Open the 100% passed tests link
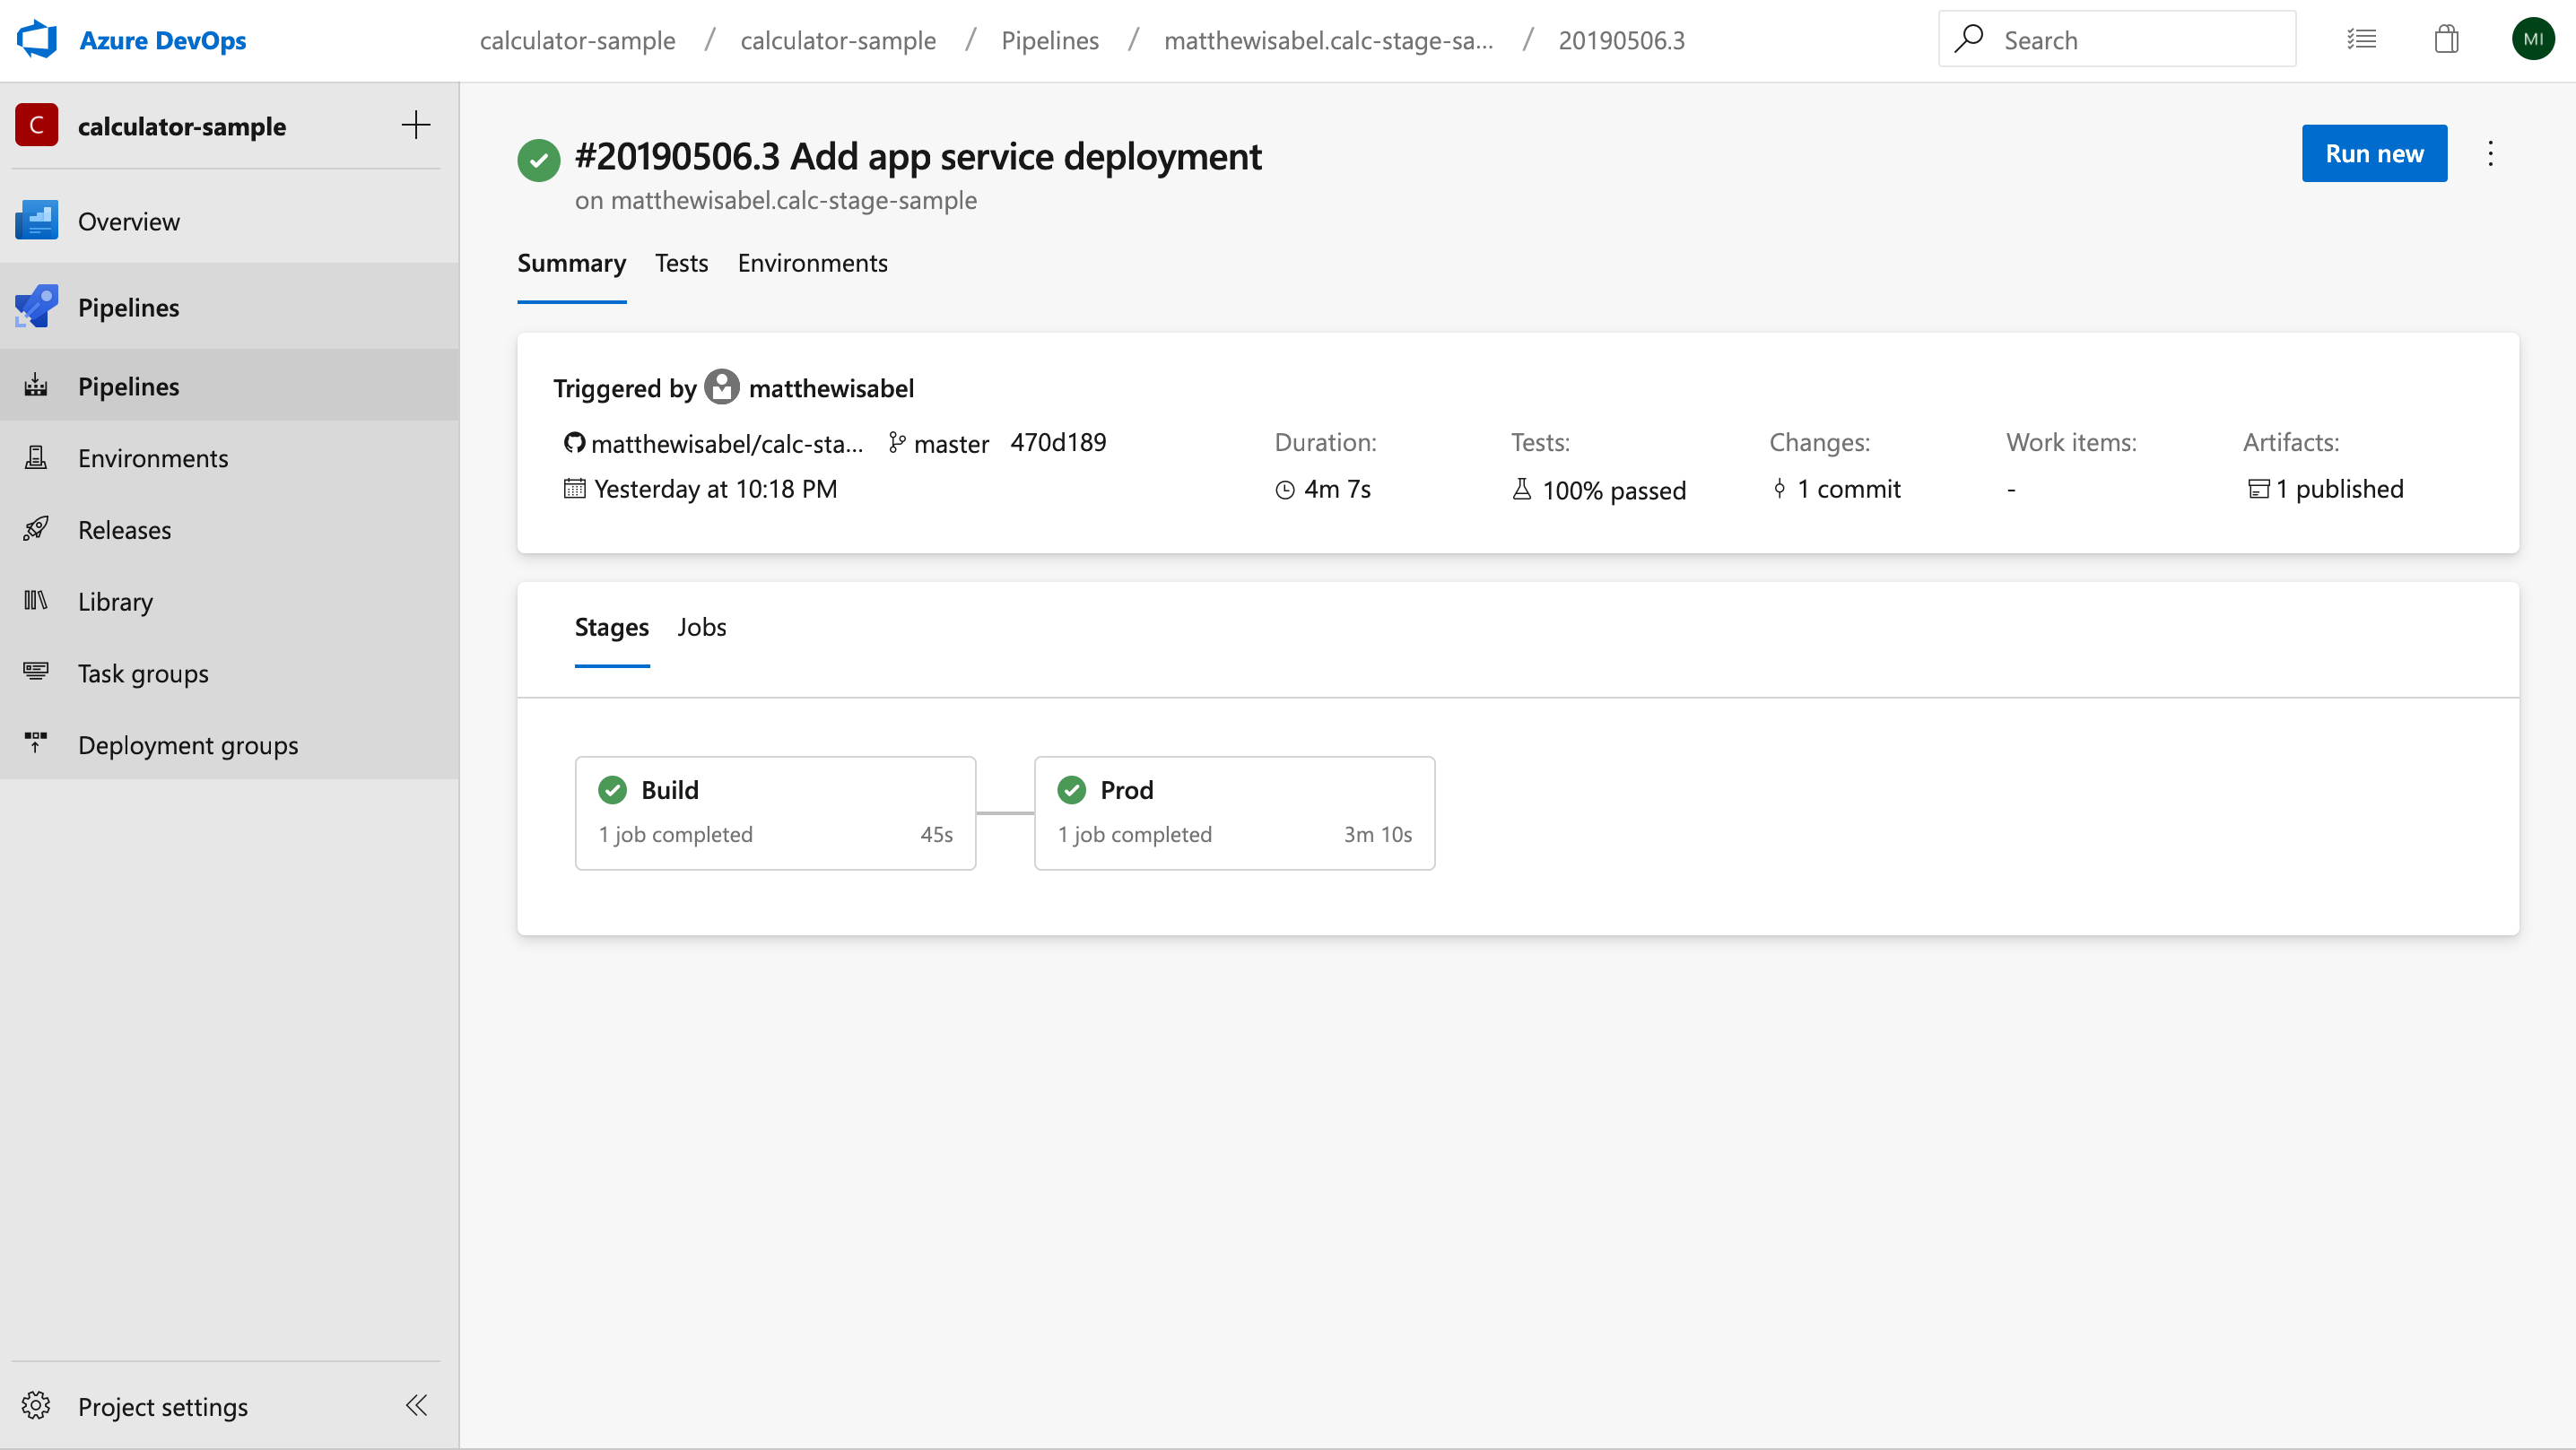This screenshot has height=1450, width=2576. point(1614,490)
